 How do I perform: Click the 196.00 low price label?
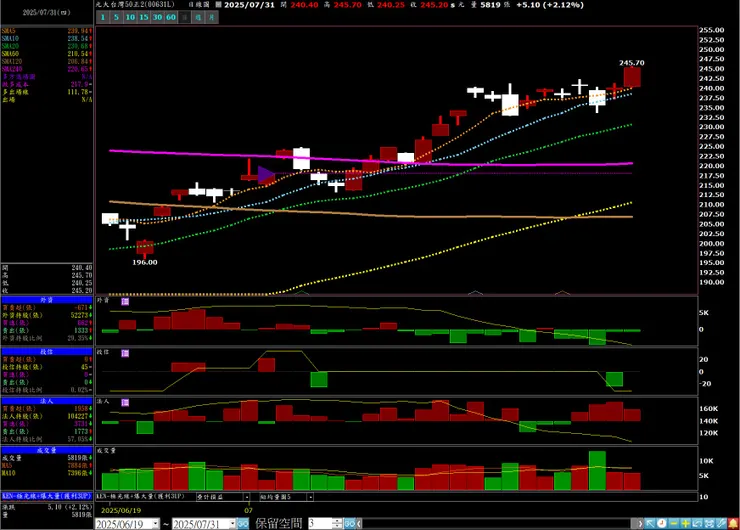pyautogui.click(x=145, y=262)
